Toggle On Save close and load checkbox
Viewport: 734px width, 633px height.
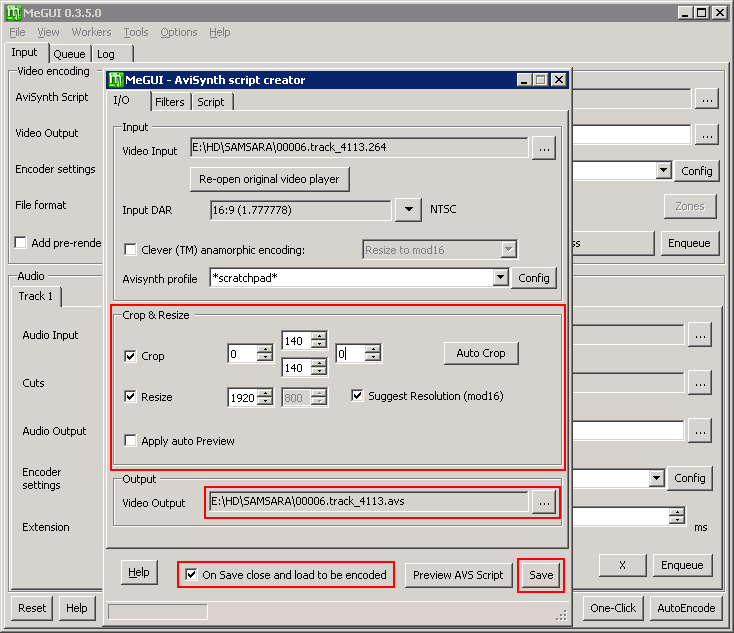[192, 575]
